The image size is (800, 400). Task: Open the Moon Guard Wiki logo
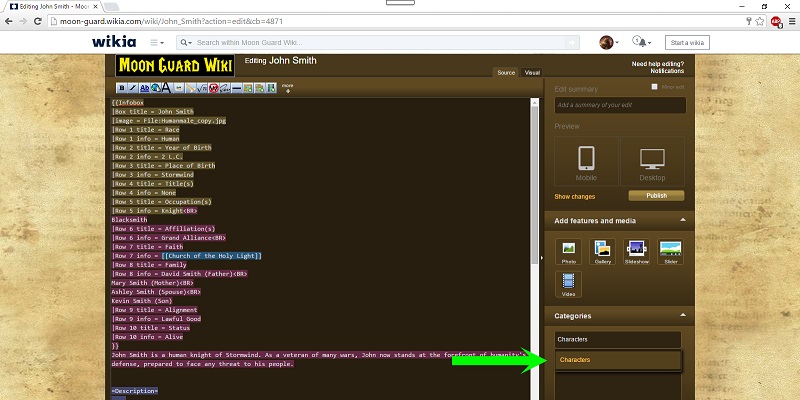tap(175, 66)
